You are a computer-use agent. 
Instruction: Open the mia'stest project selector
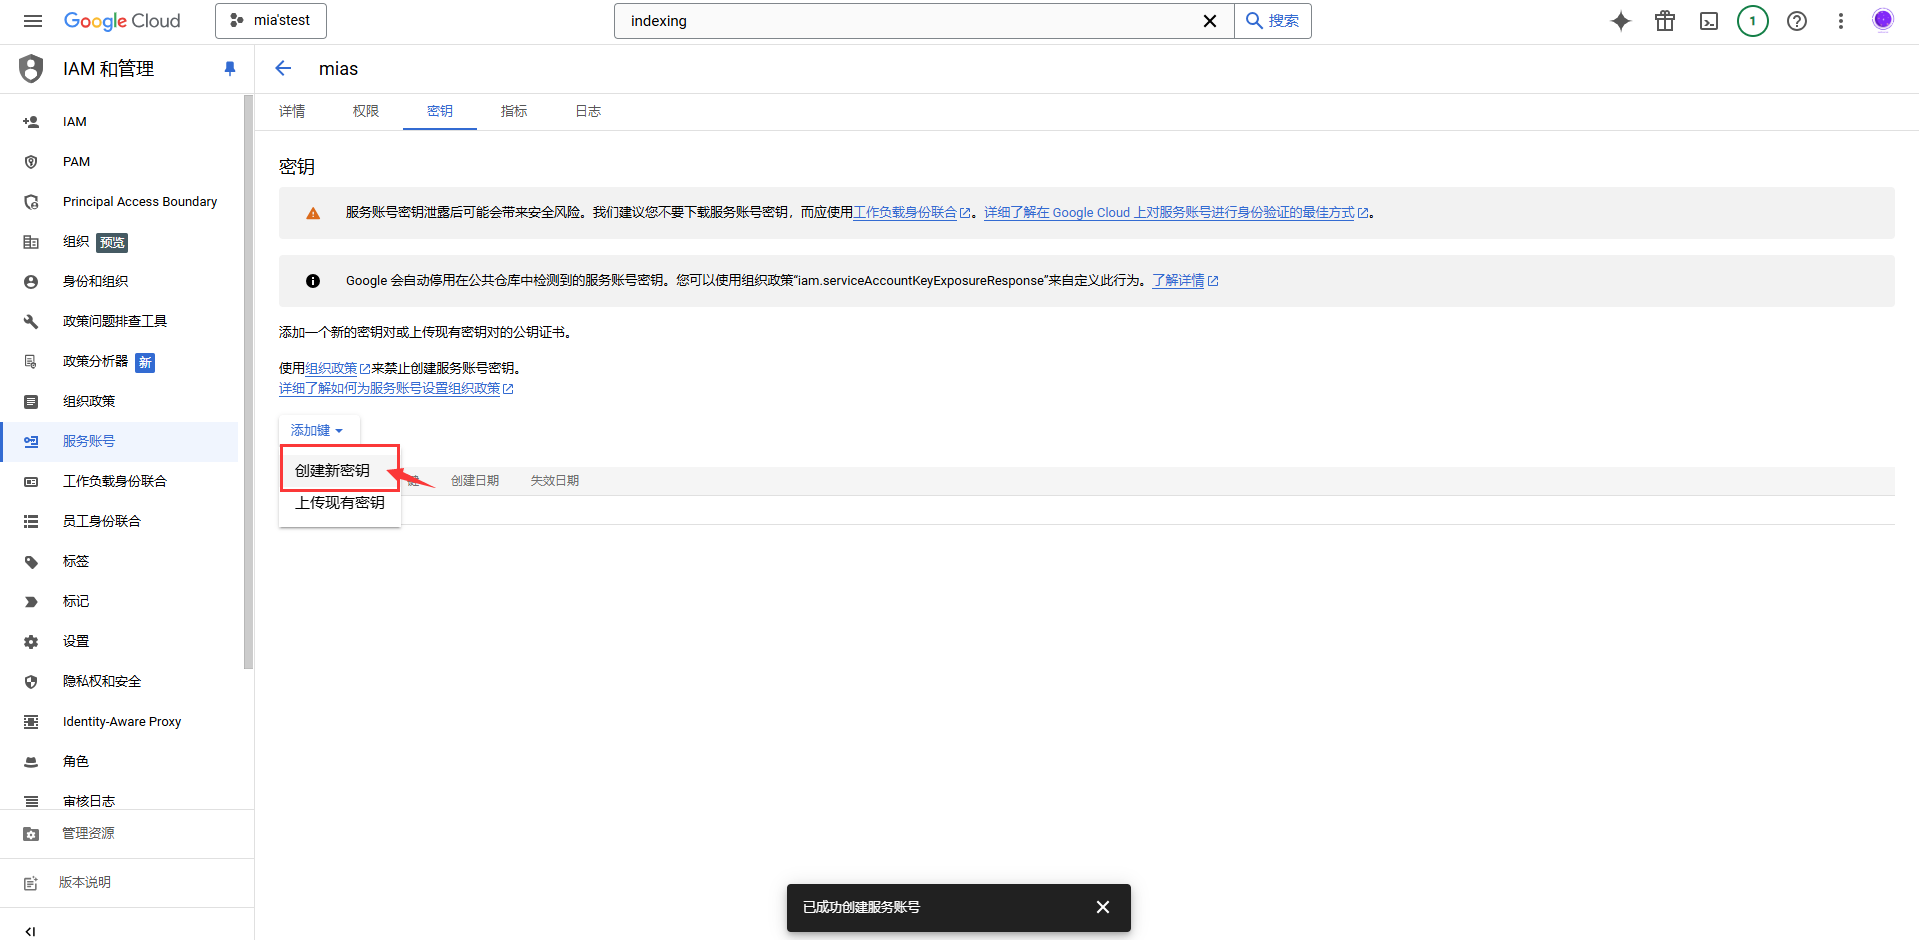click(x=270, y=21)
